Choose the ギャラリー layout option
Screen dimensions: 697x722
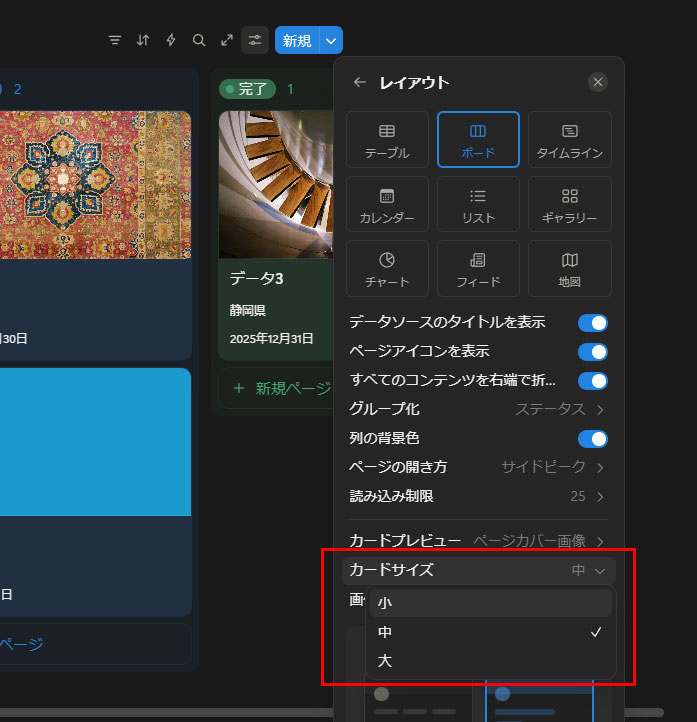(569, 204)
